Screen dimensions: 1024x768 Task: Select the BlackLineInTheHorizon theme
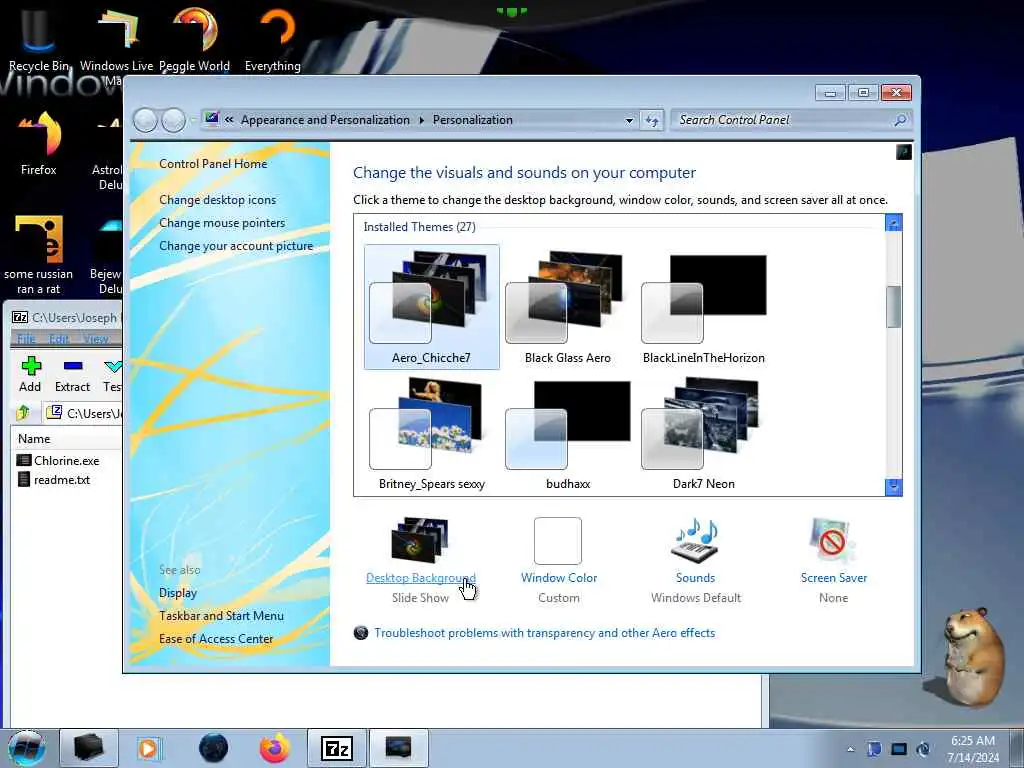(x=703, y=307)
